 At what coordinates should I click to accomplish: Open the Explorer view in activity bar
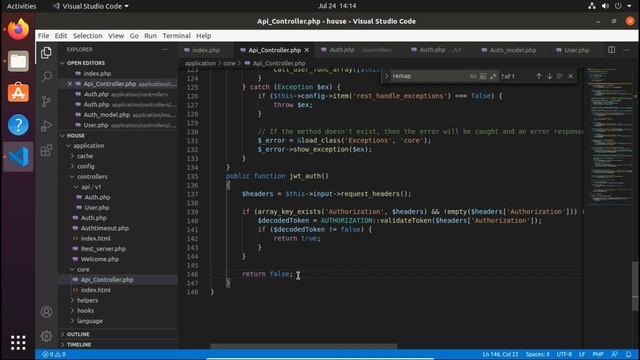(x=46, y=53)
